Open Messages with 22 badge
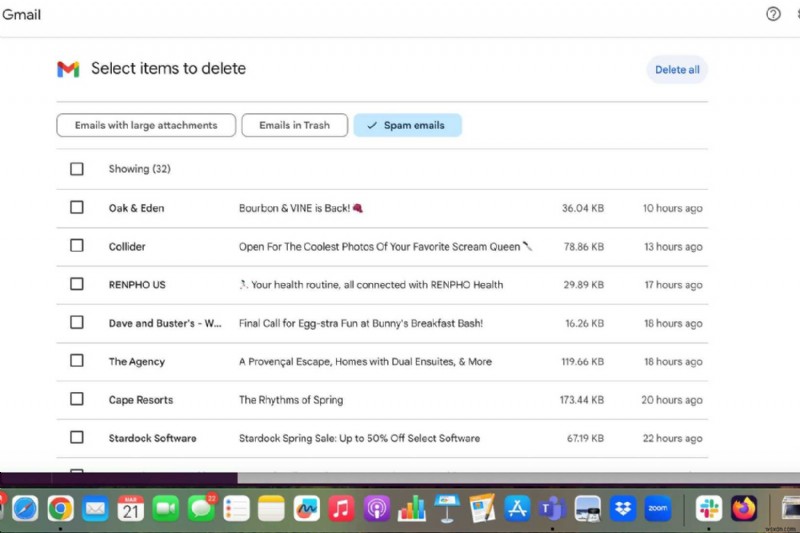Viewport: 800px width, 533px height. click(x=201, y=509)
